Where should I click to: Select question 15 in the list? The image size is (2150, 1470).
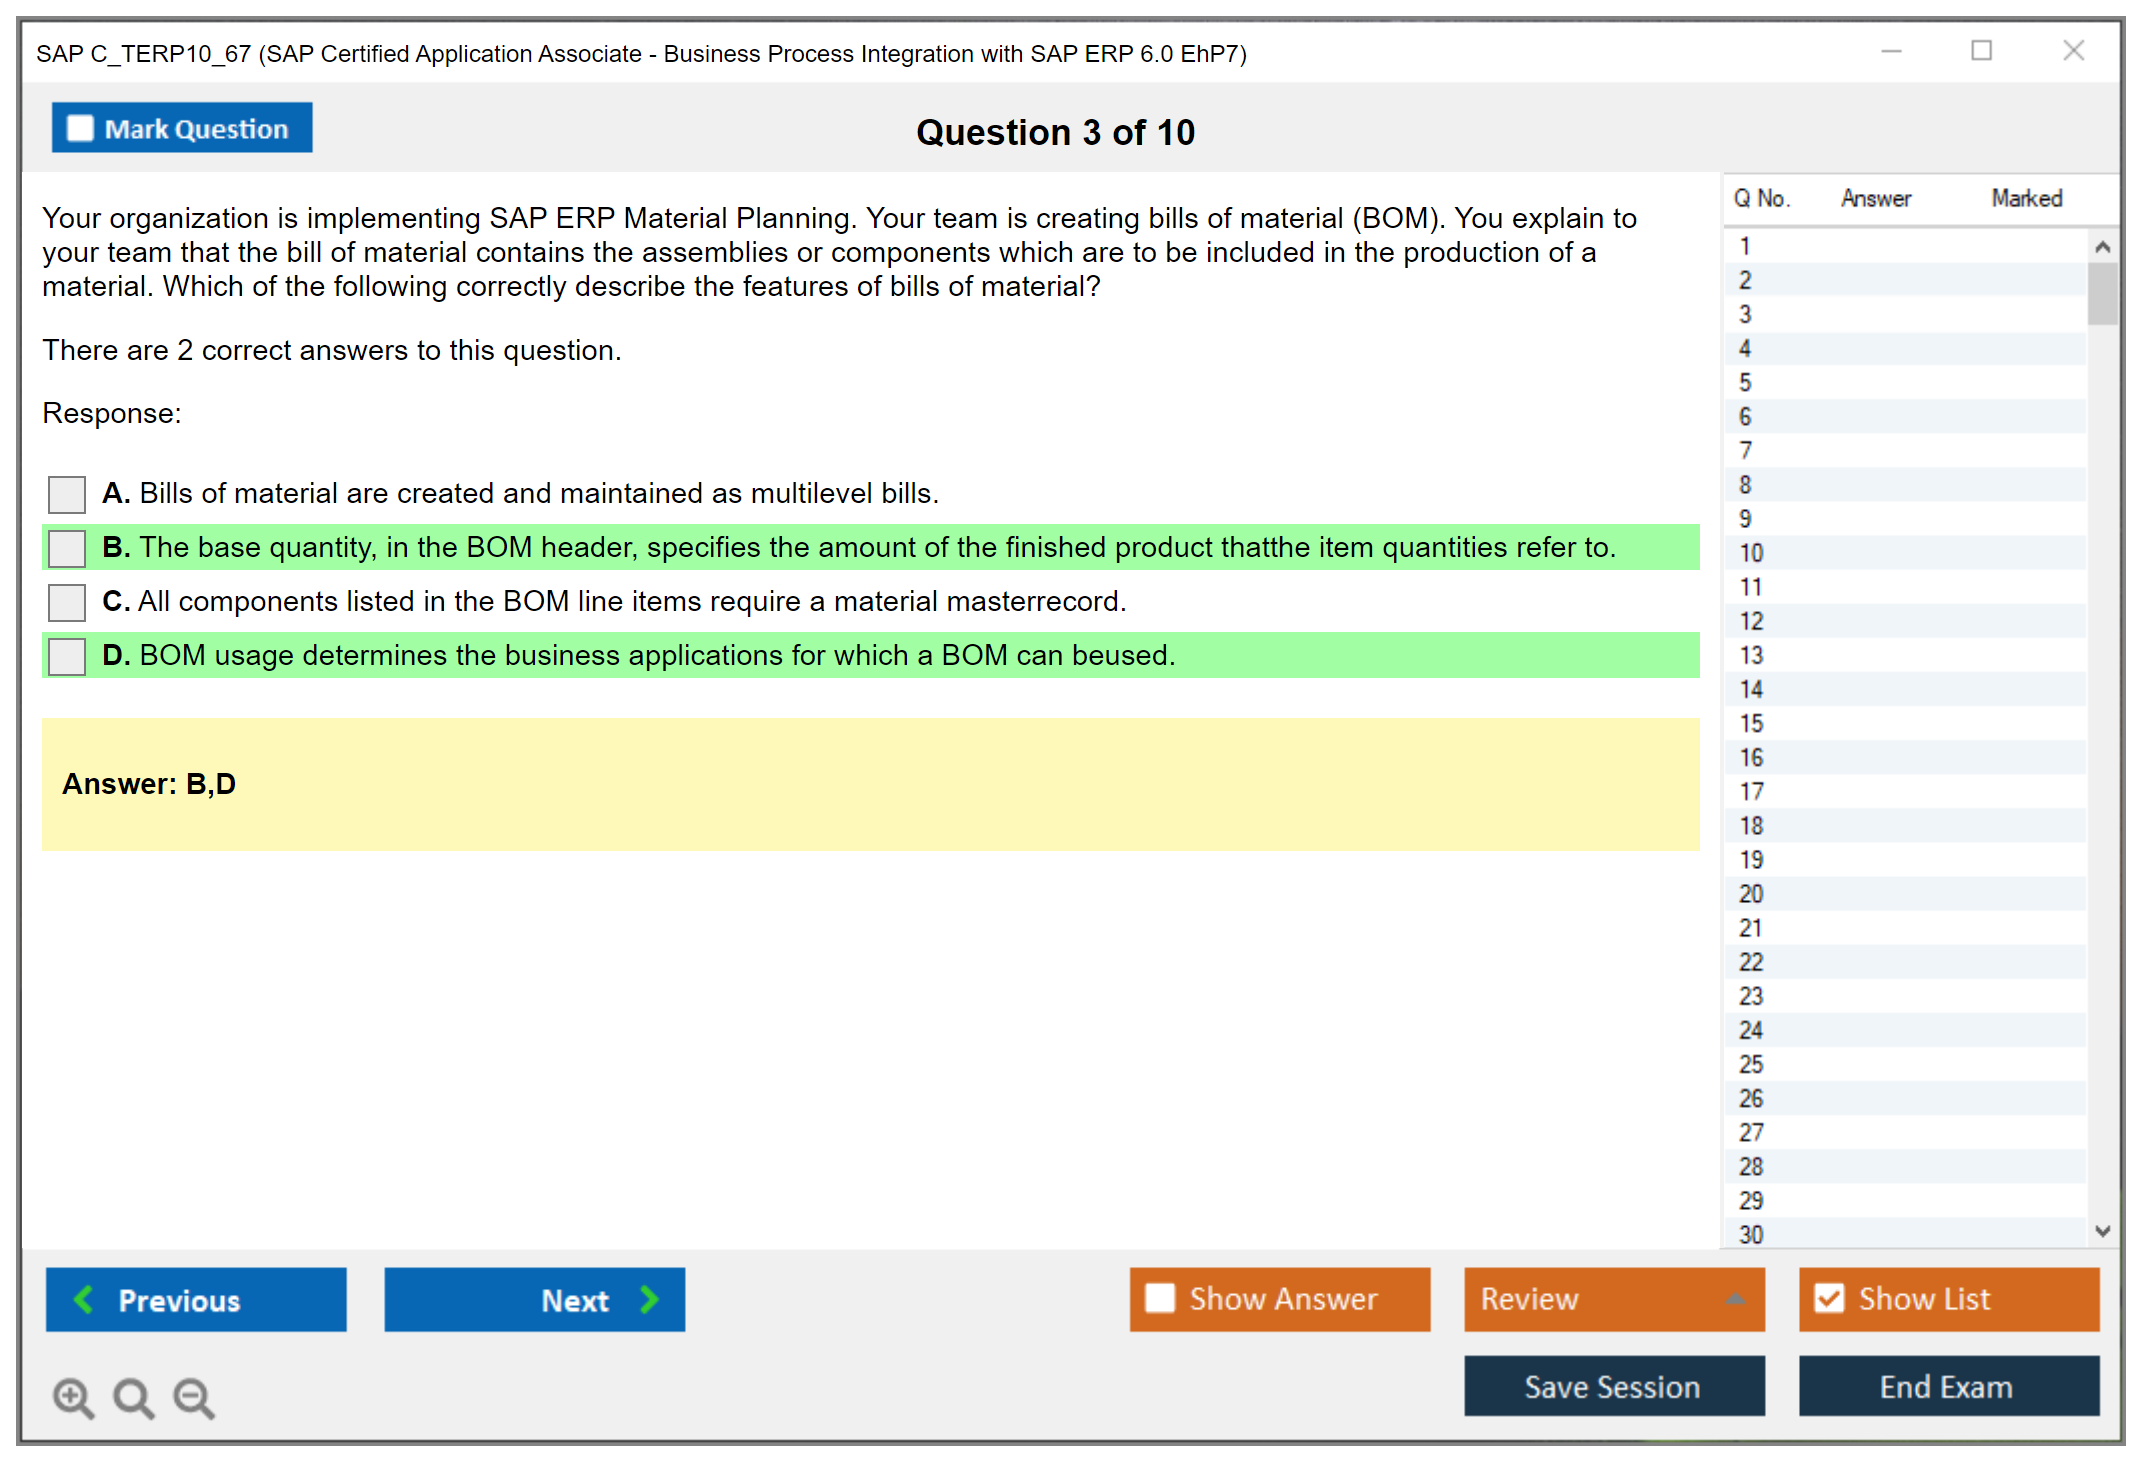point(1751,723)
